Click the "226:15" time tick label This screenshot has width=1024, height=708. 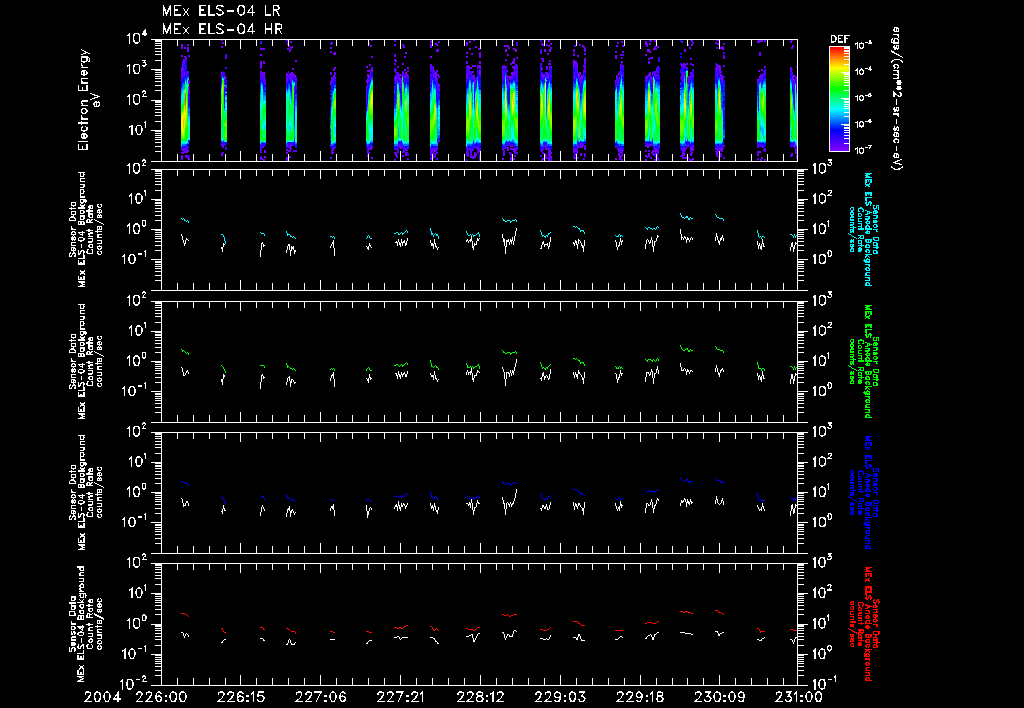tap(240, 697)
